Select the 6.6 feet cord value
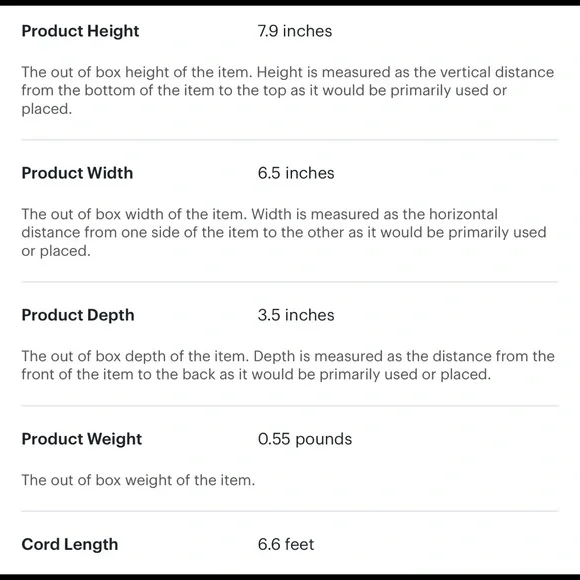 click(286, 544)
